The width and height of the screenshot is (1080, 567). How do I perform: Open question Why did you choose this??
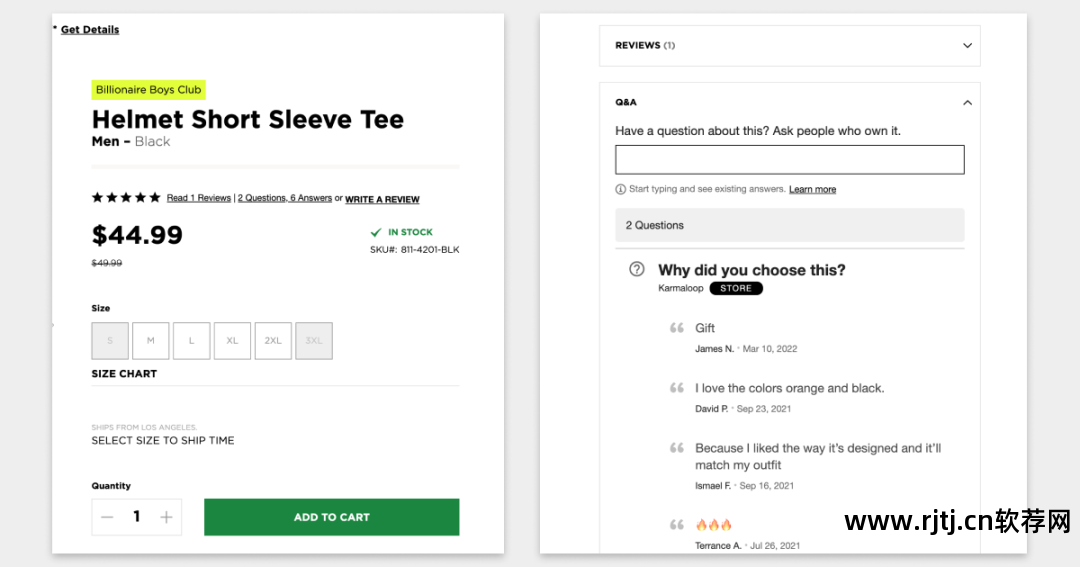(751, 270)
